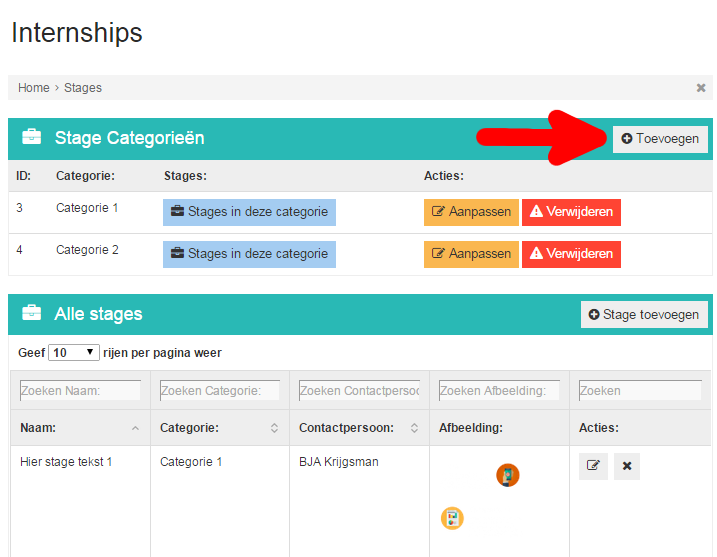The image size is (717, 557).
Task: Sort table by Contactpersoon column arrows
Action: [x=414, y=428]
